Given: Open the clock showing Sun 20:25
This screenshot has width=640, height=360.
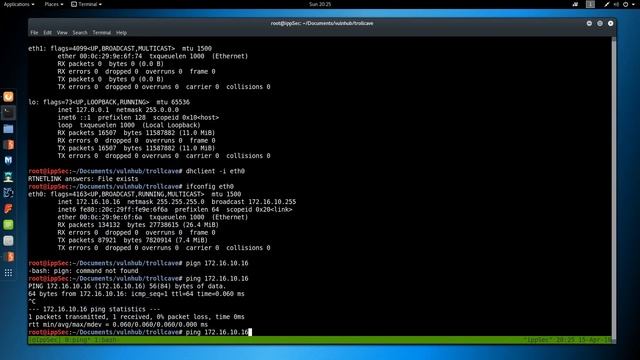Looking at the screenshot, I should [320, 4].
